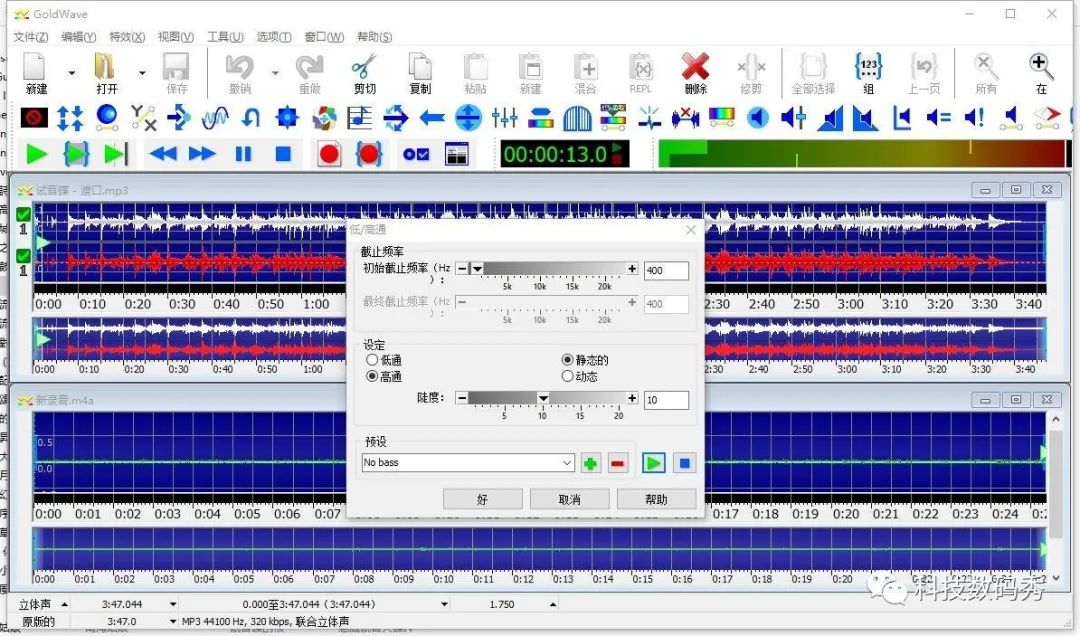Toggle the left channel green checkbox
Viewport: 1080px width, 636px height.
click(x=23, y=214)
